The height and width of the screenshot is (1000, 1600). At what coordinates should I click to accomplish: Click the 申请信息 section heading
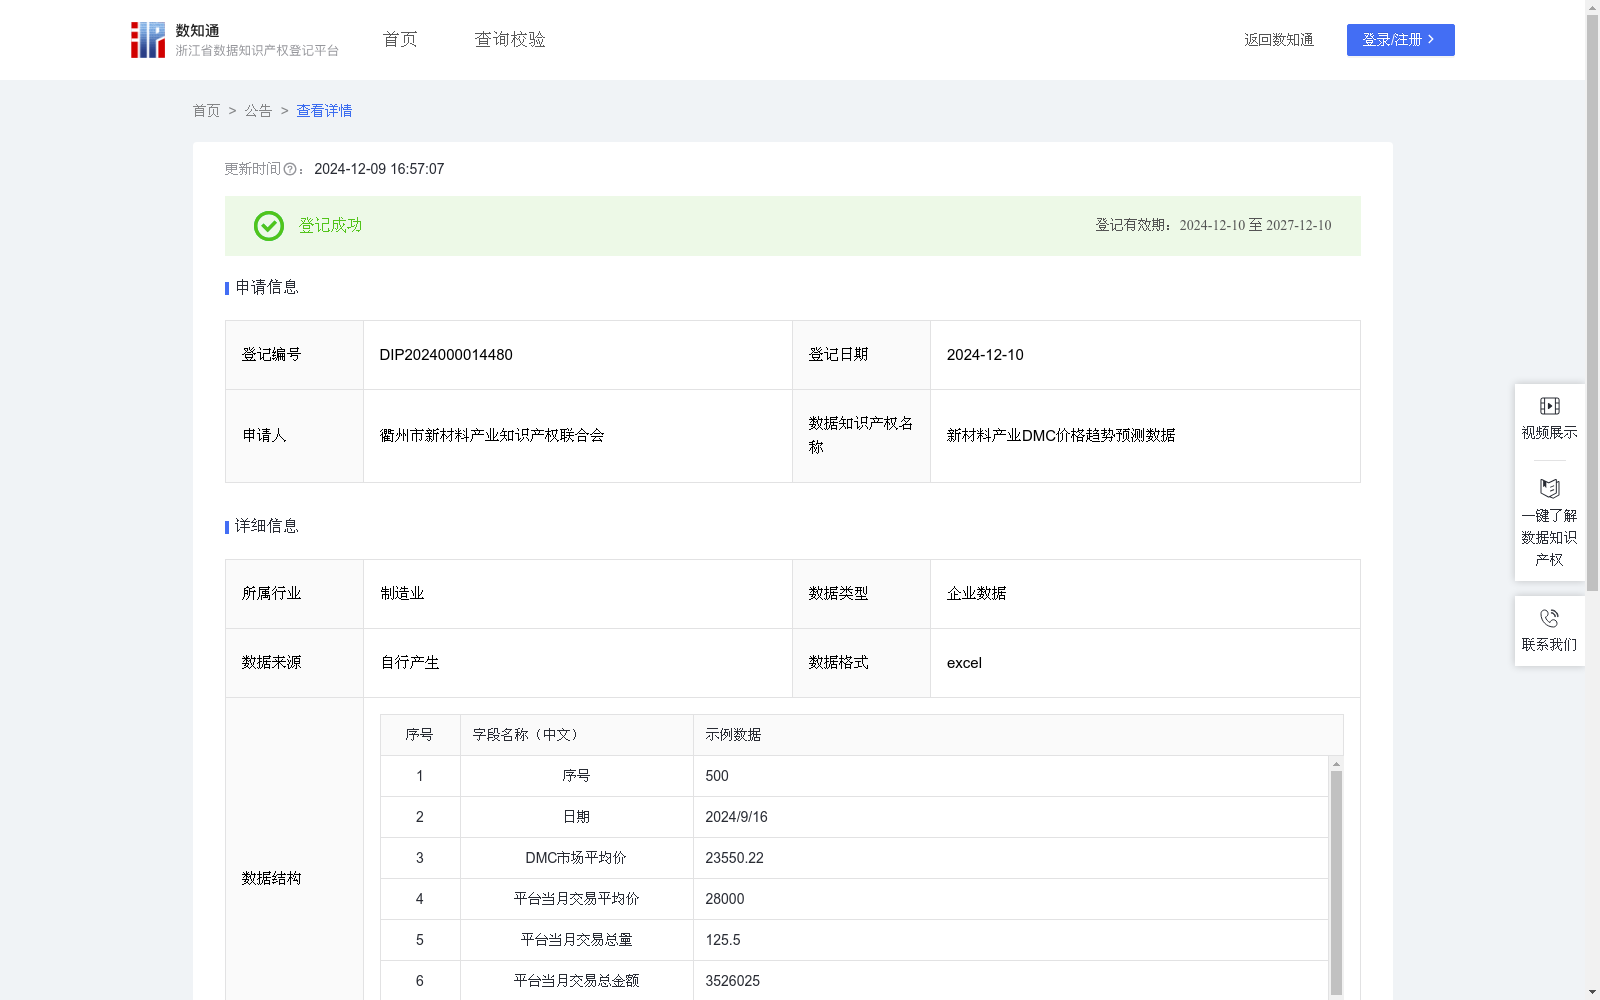pos(267,287)
